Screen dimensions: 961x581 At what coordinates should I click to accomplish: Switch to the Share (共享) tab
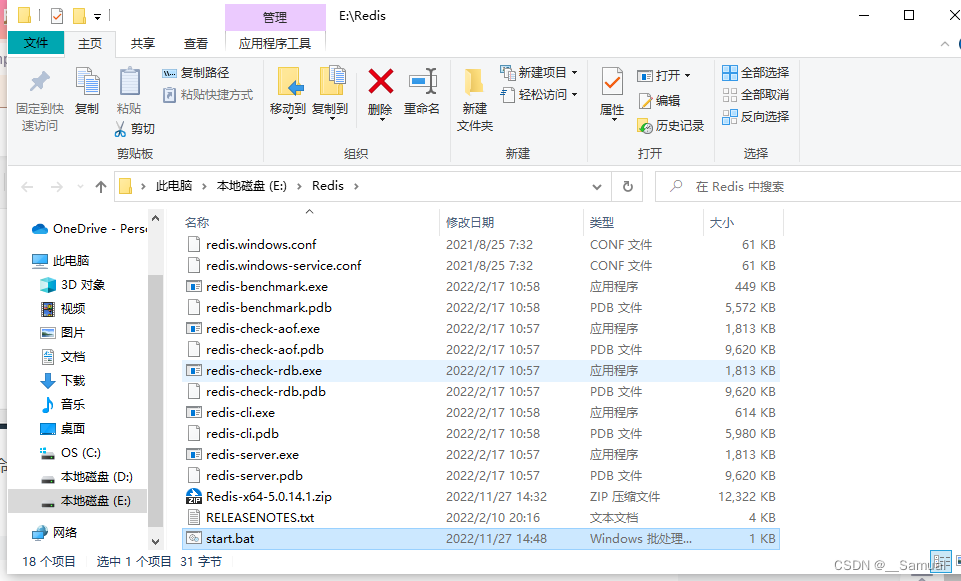[143, 44]
